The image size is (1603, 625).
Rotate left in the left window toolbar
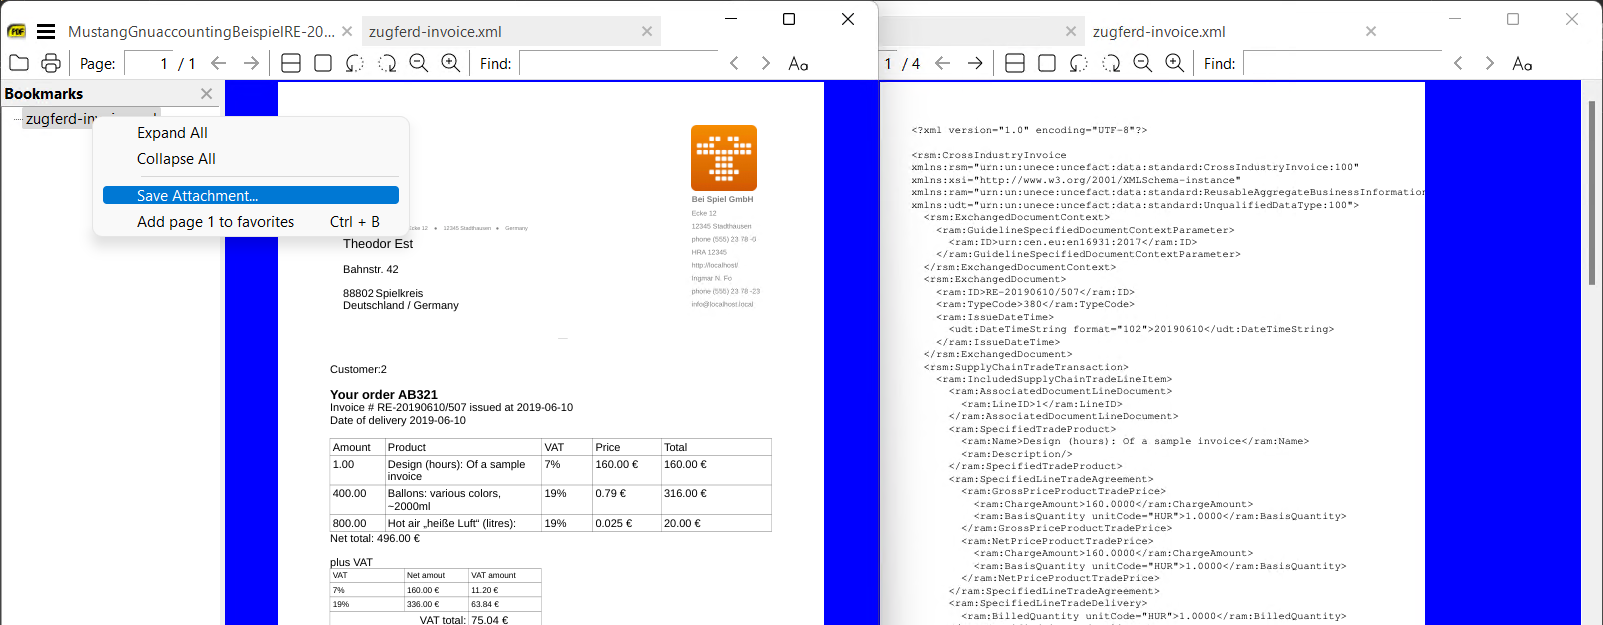point(355,63)
